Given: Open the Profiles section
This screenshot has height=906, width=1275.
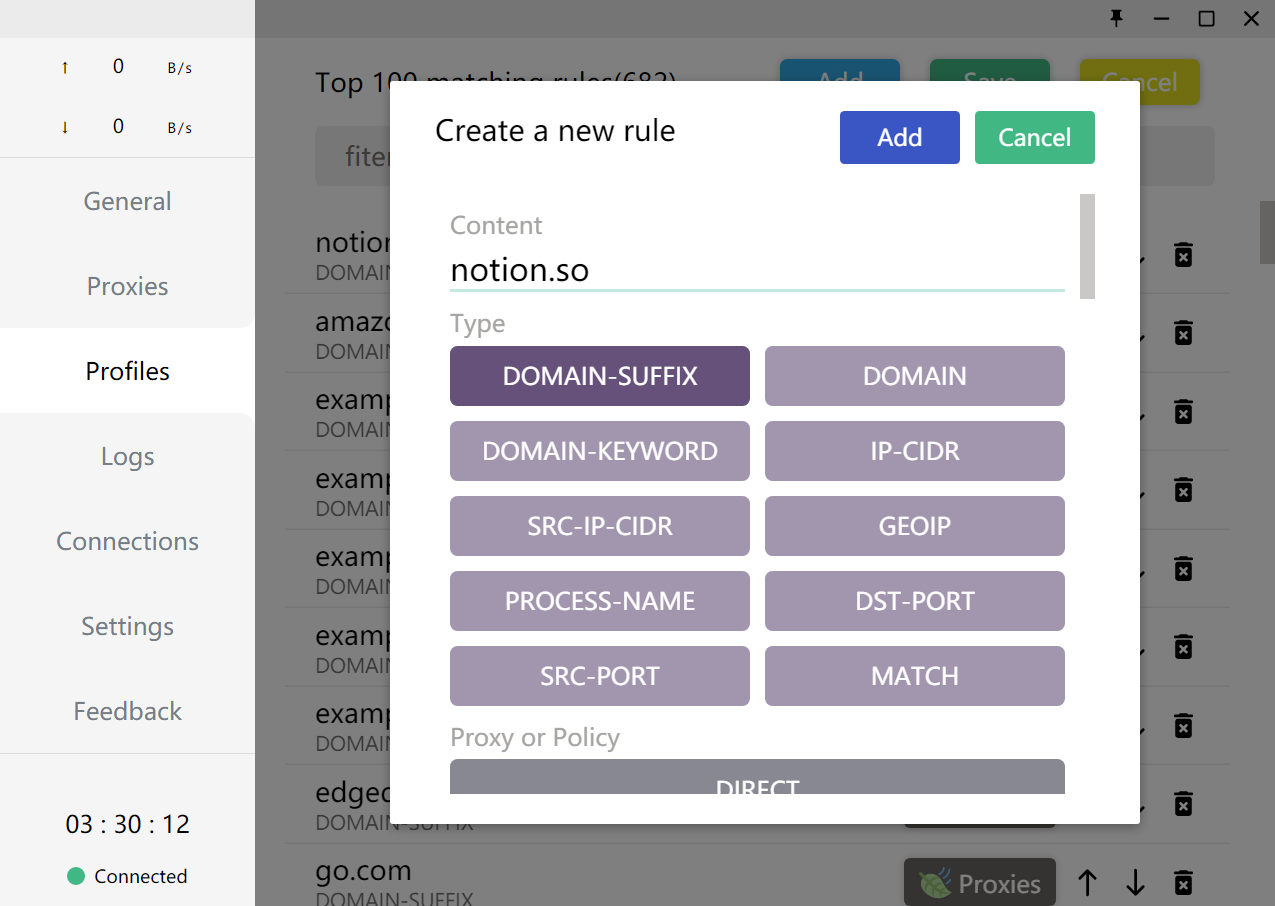Looking at the screenshot, I should 127,371.
